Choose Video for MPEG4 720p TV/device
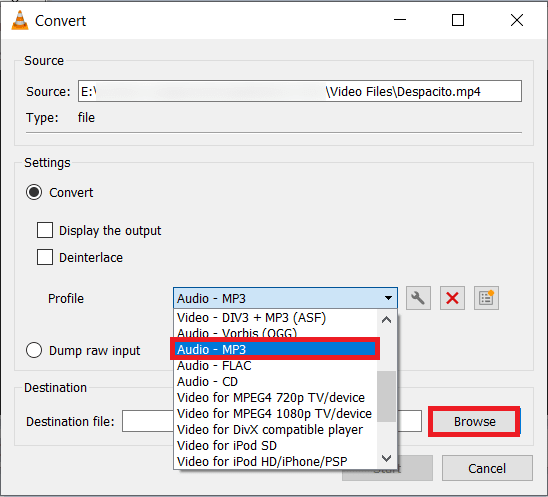This screenshot has height=497, width=548. tap(275, 397)
